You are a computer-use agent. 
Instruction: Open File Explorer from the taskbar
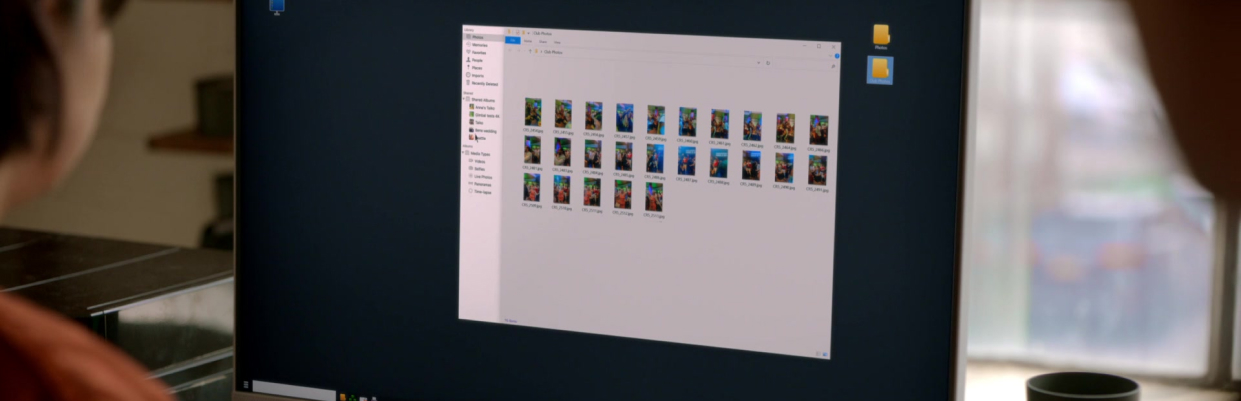pyautogui.click(x=343, y=397)
